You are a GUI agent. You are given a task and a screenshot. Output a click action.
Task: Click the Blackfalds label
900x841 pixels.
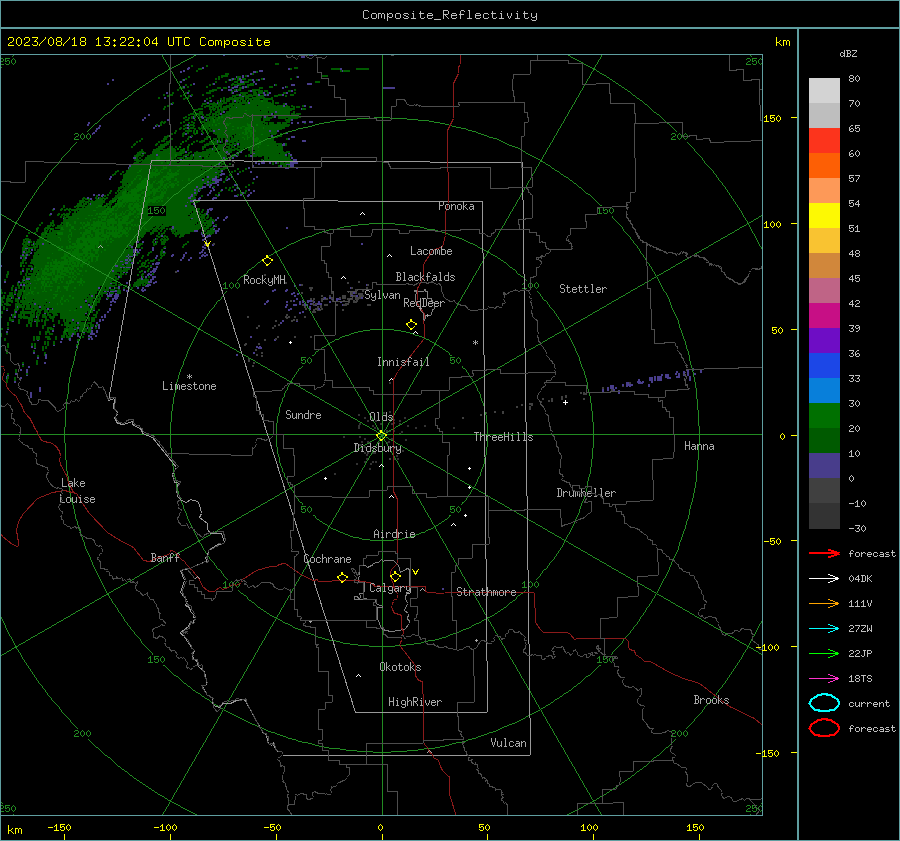pos(425,277)
